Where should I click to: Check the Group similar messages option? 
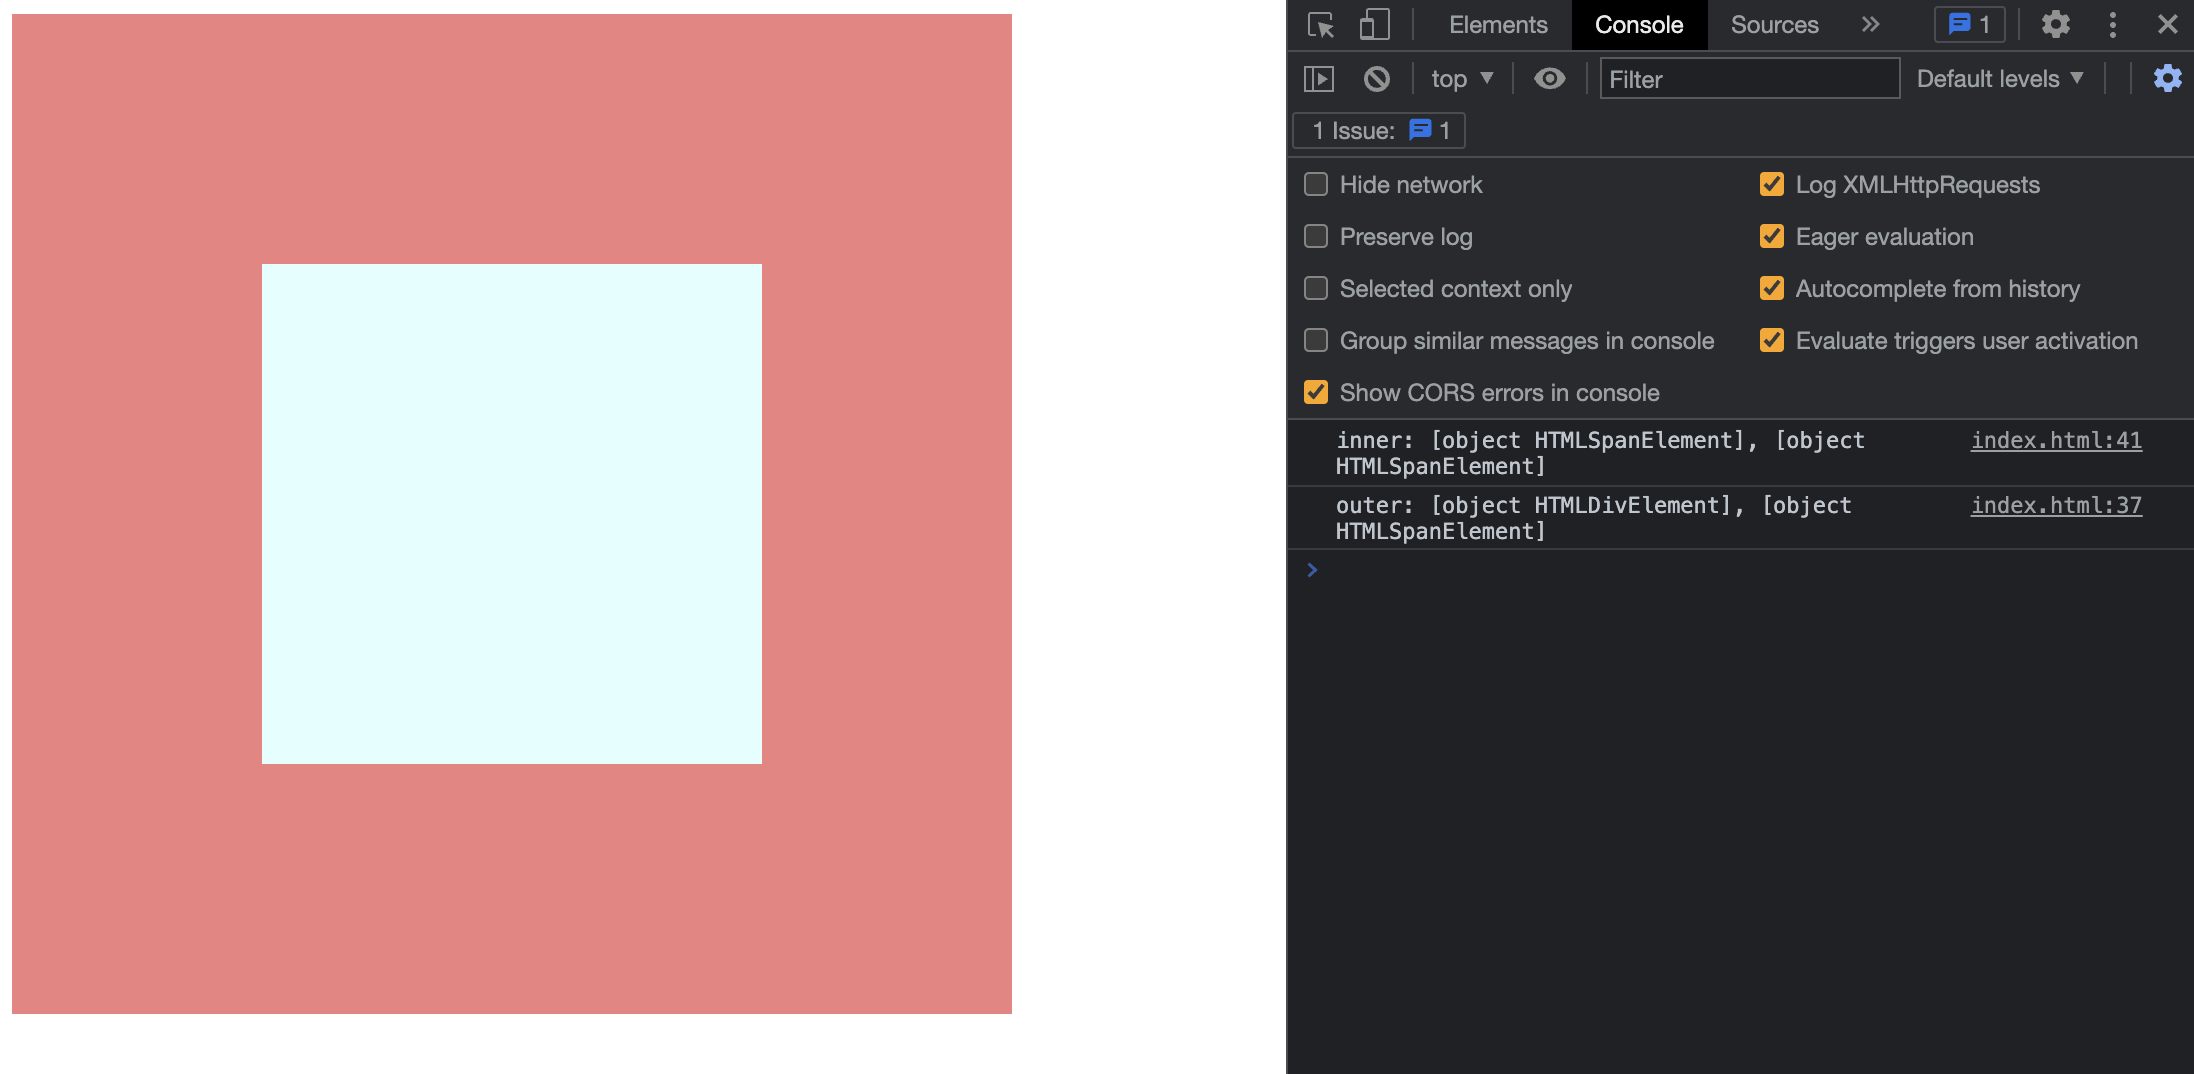1315,340
